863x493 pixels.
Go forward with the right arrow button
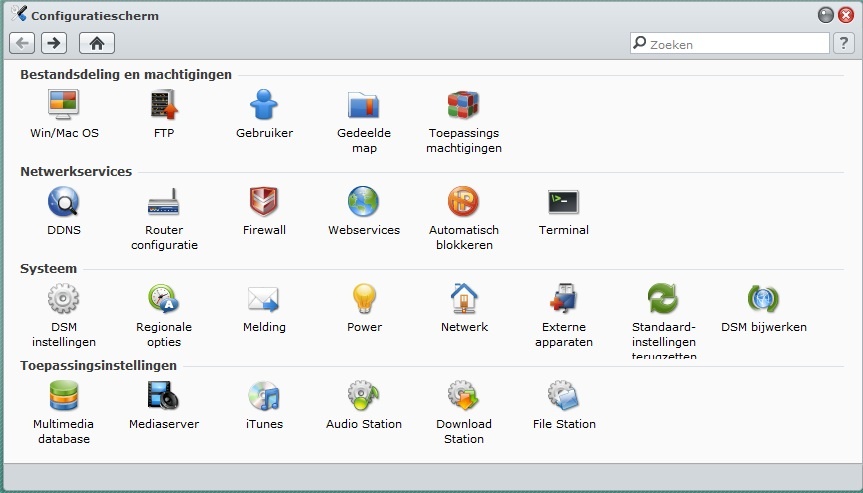(54, 43)
